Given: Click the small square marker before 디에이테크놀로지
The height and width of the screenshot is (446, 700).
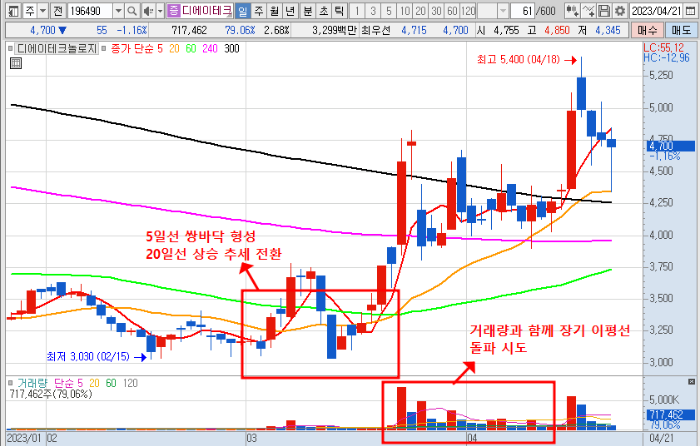Looking at the screenshot, I should coord(10,48).
